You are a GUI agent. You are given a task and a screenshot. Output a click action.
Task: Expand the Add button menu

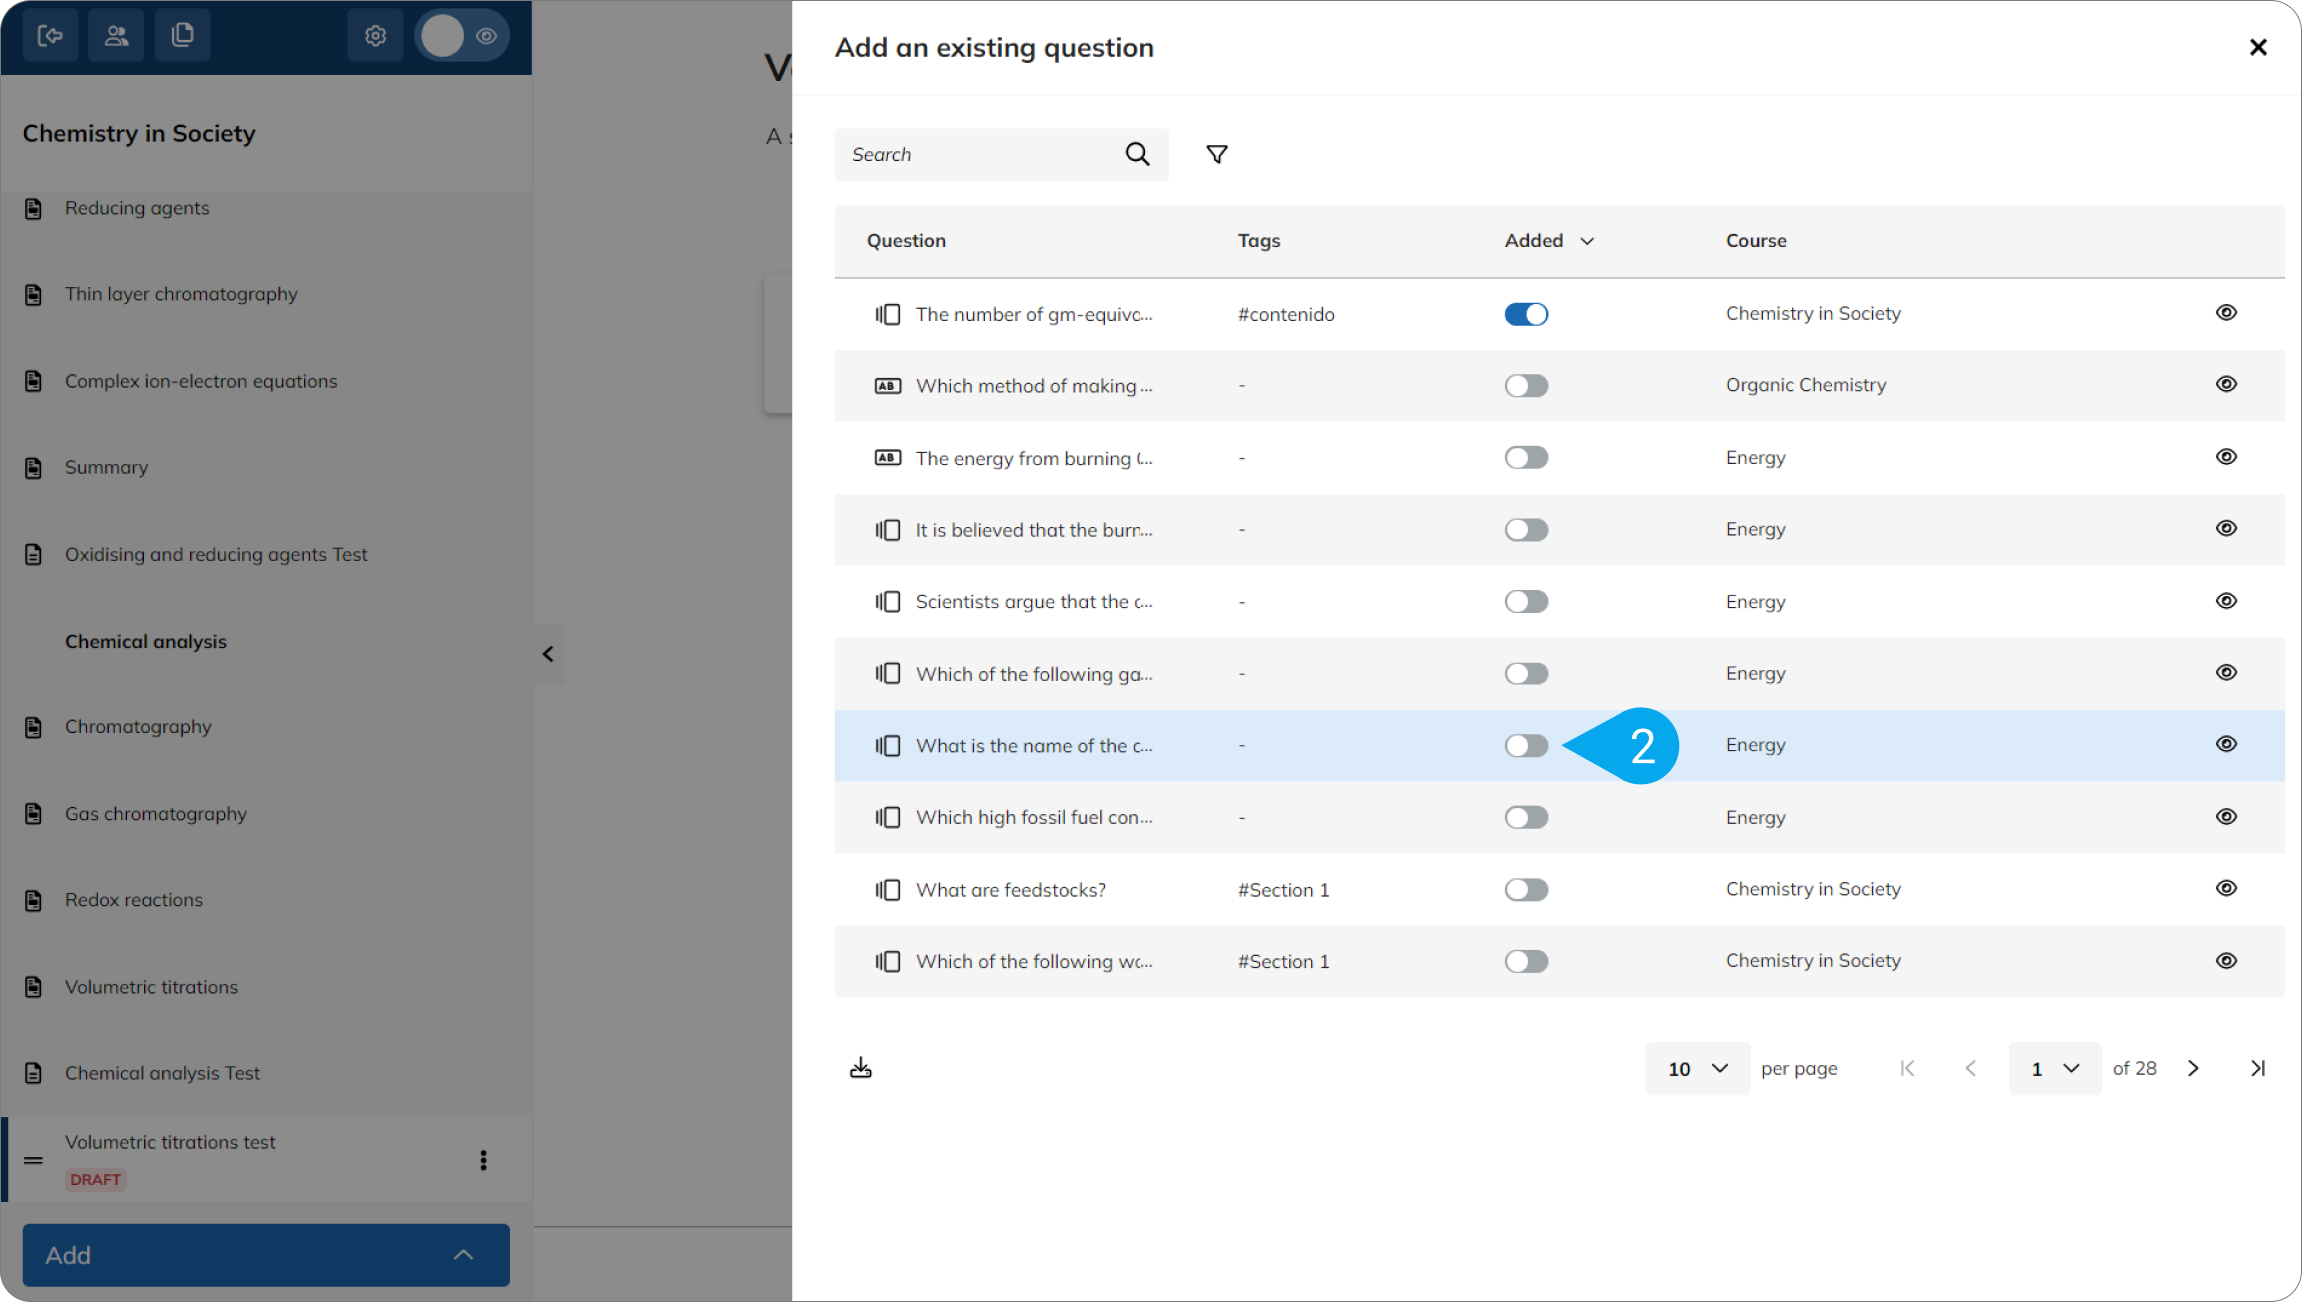coord(266,1255)
